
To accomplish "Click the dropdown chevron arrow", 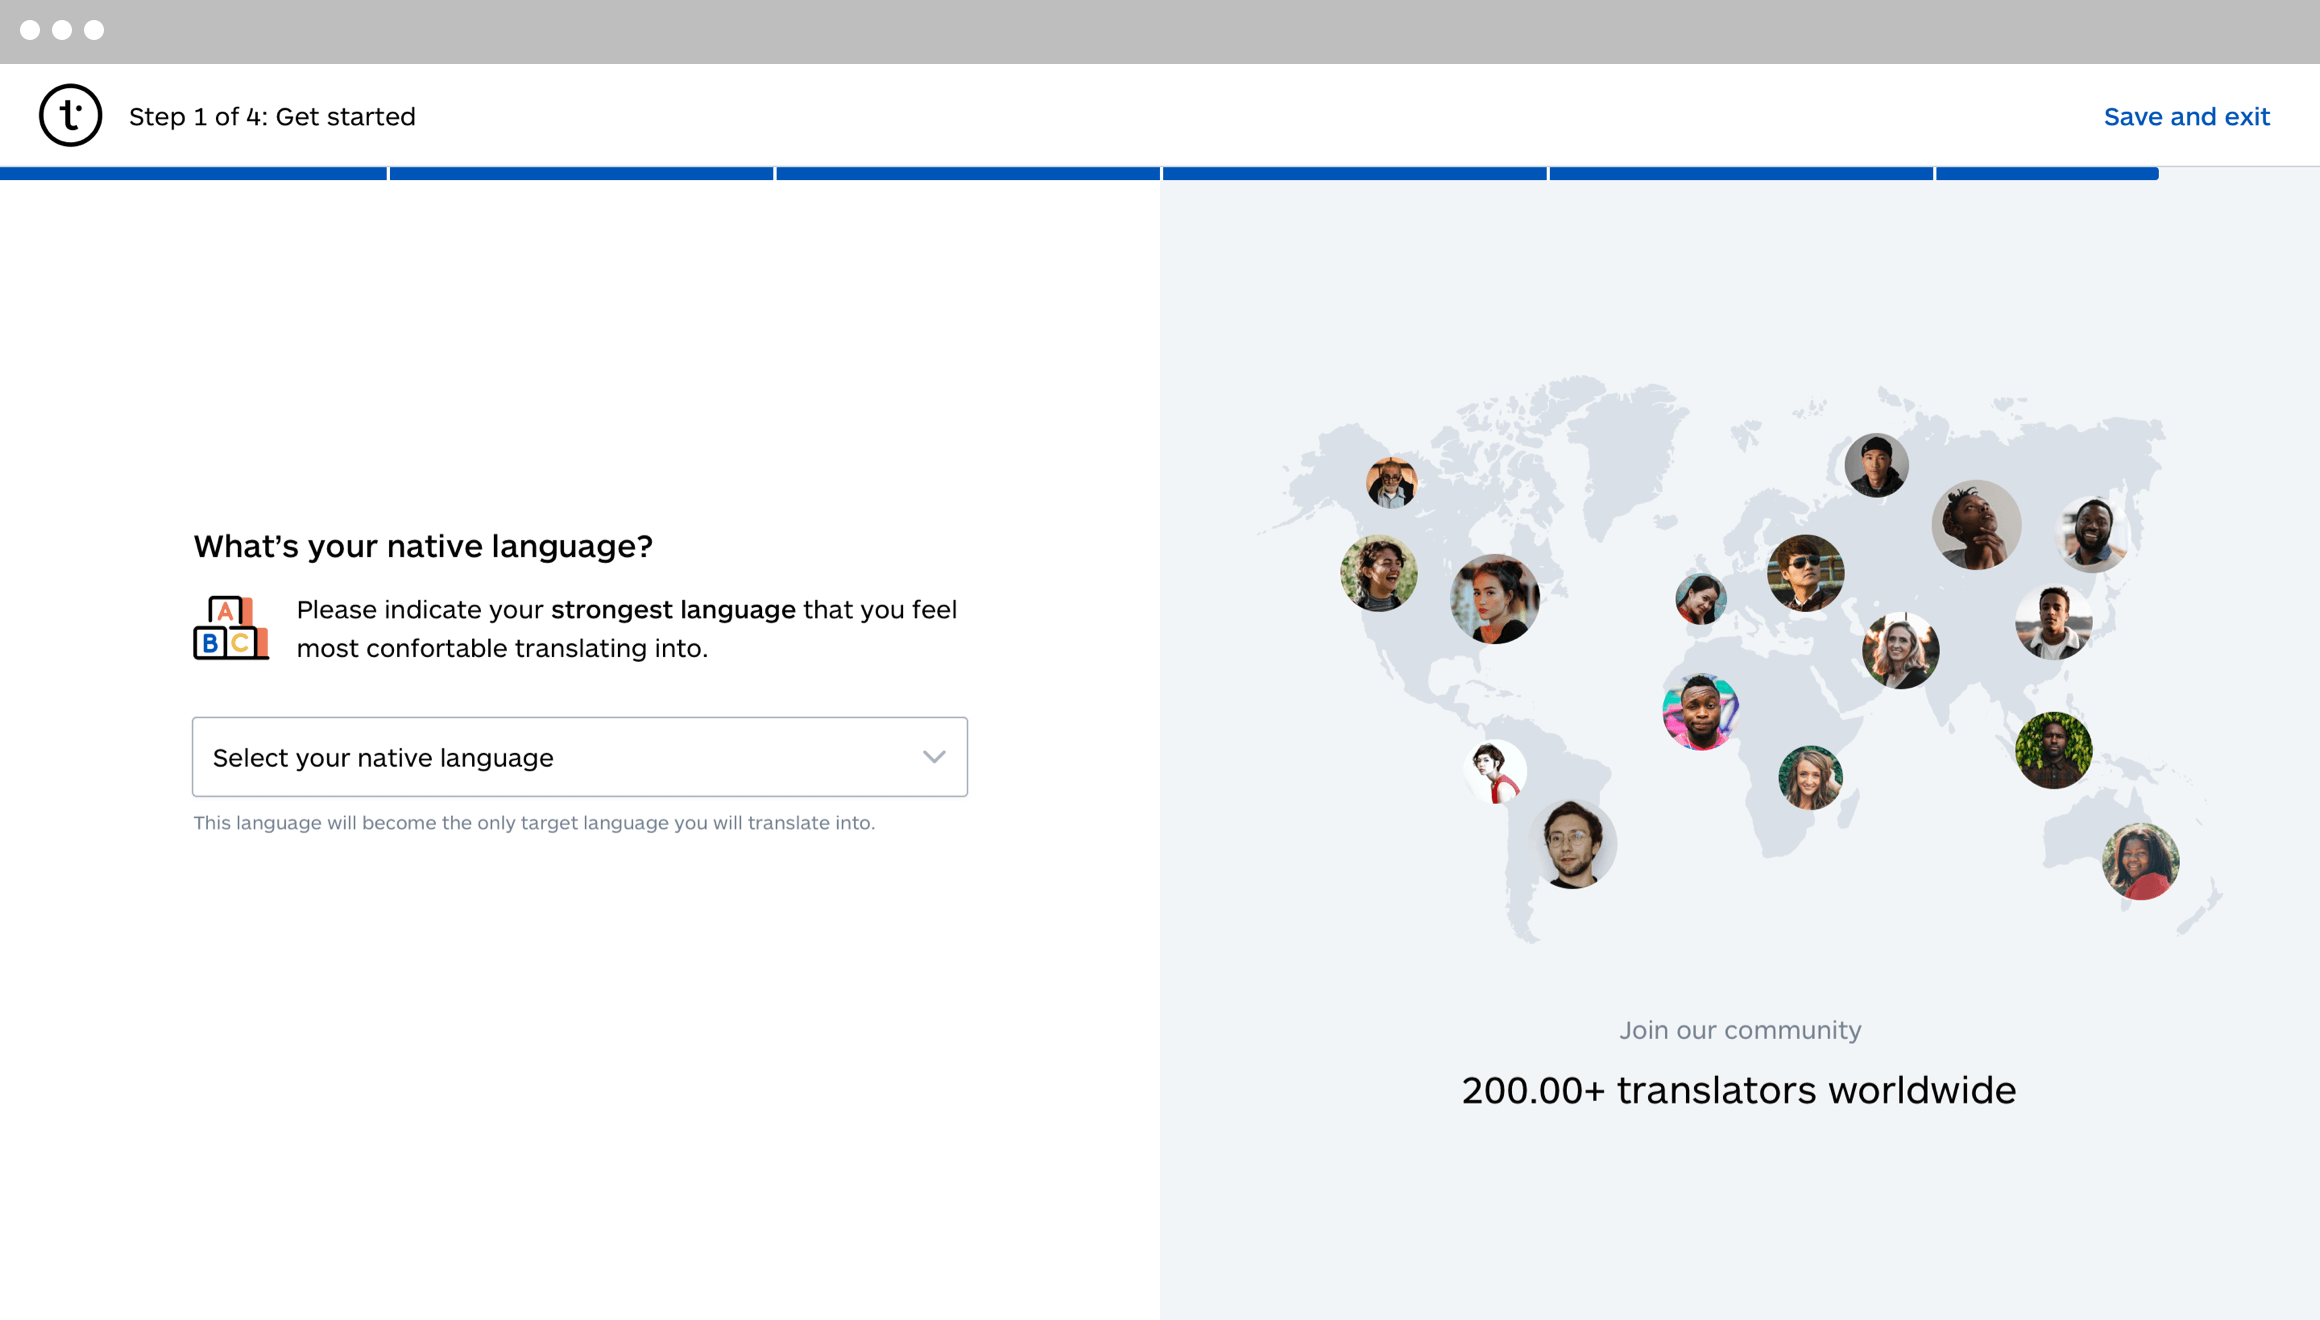I will (933, 757).
